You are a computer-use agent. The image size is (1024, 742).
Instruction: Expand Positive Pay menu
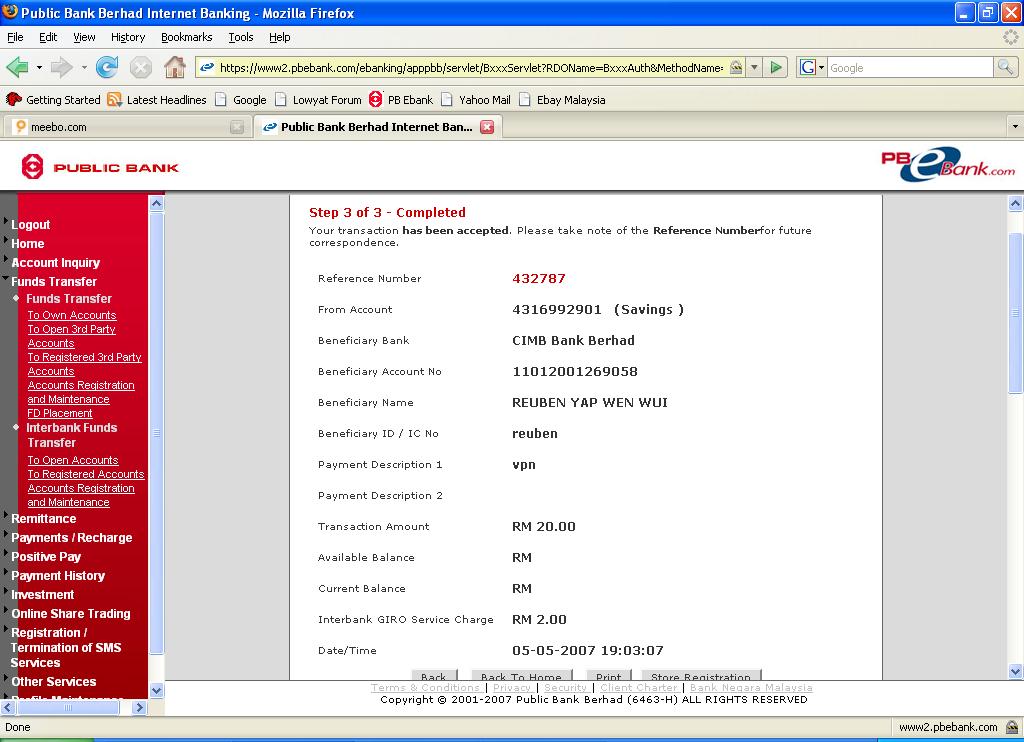(46, 556)
